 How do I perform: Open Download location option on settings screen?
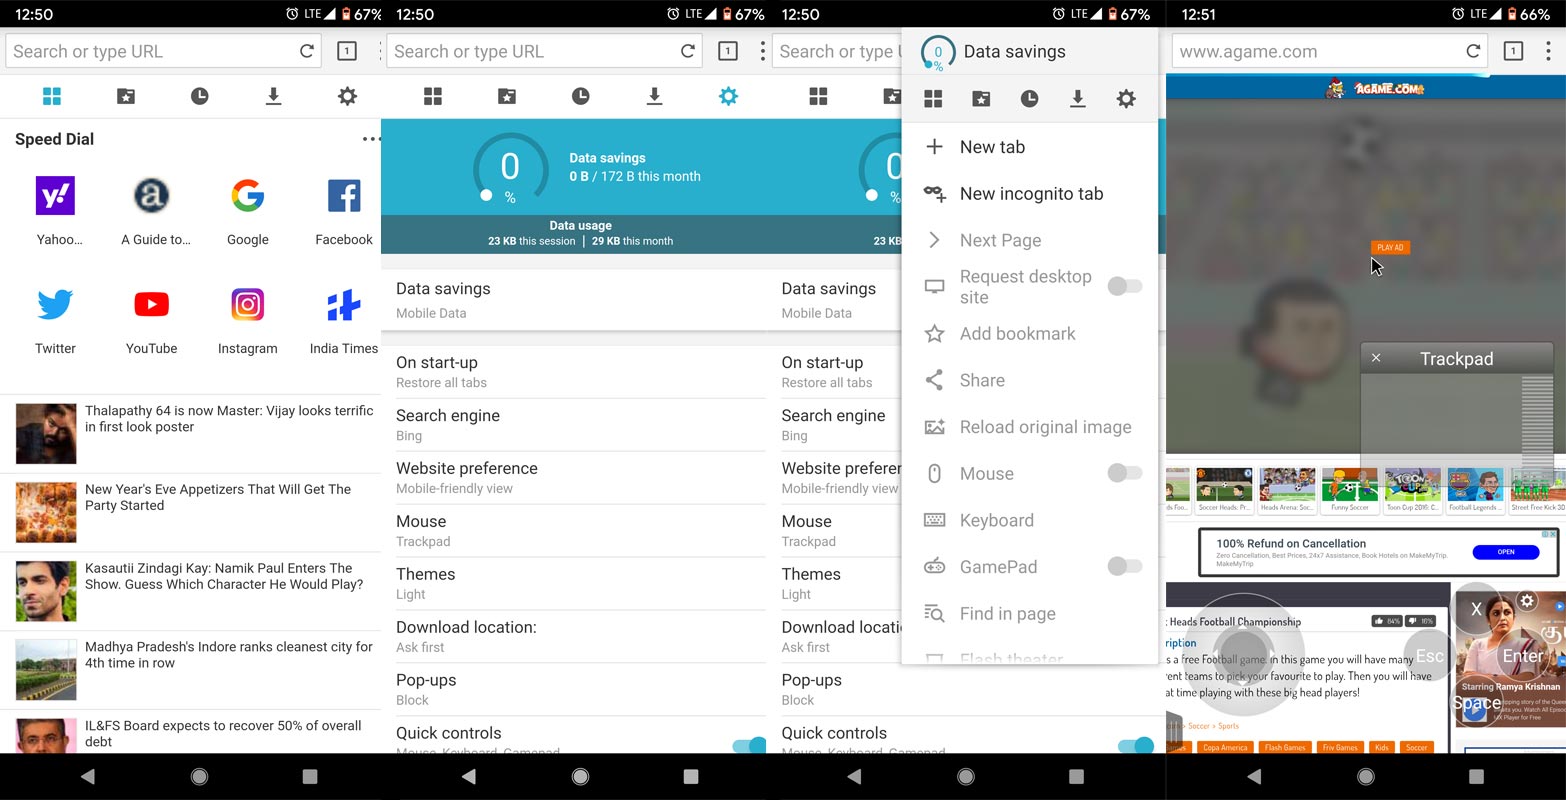574,636
